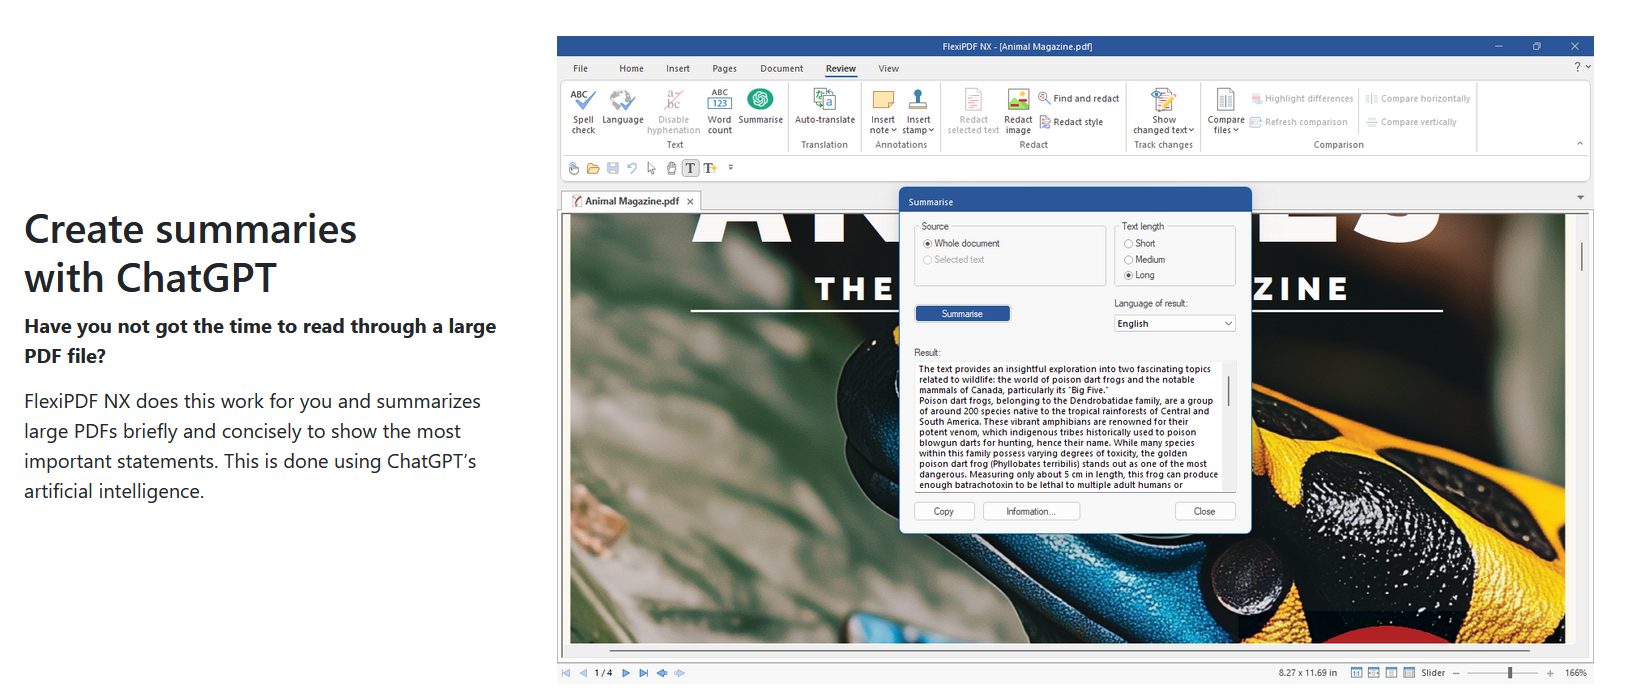Viewport: 1630px width, 693px height.
Task: Undo using the quick access arrow
Action: [x=631, y=168]
